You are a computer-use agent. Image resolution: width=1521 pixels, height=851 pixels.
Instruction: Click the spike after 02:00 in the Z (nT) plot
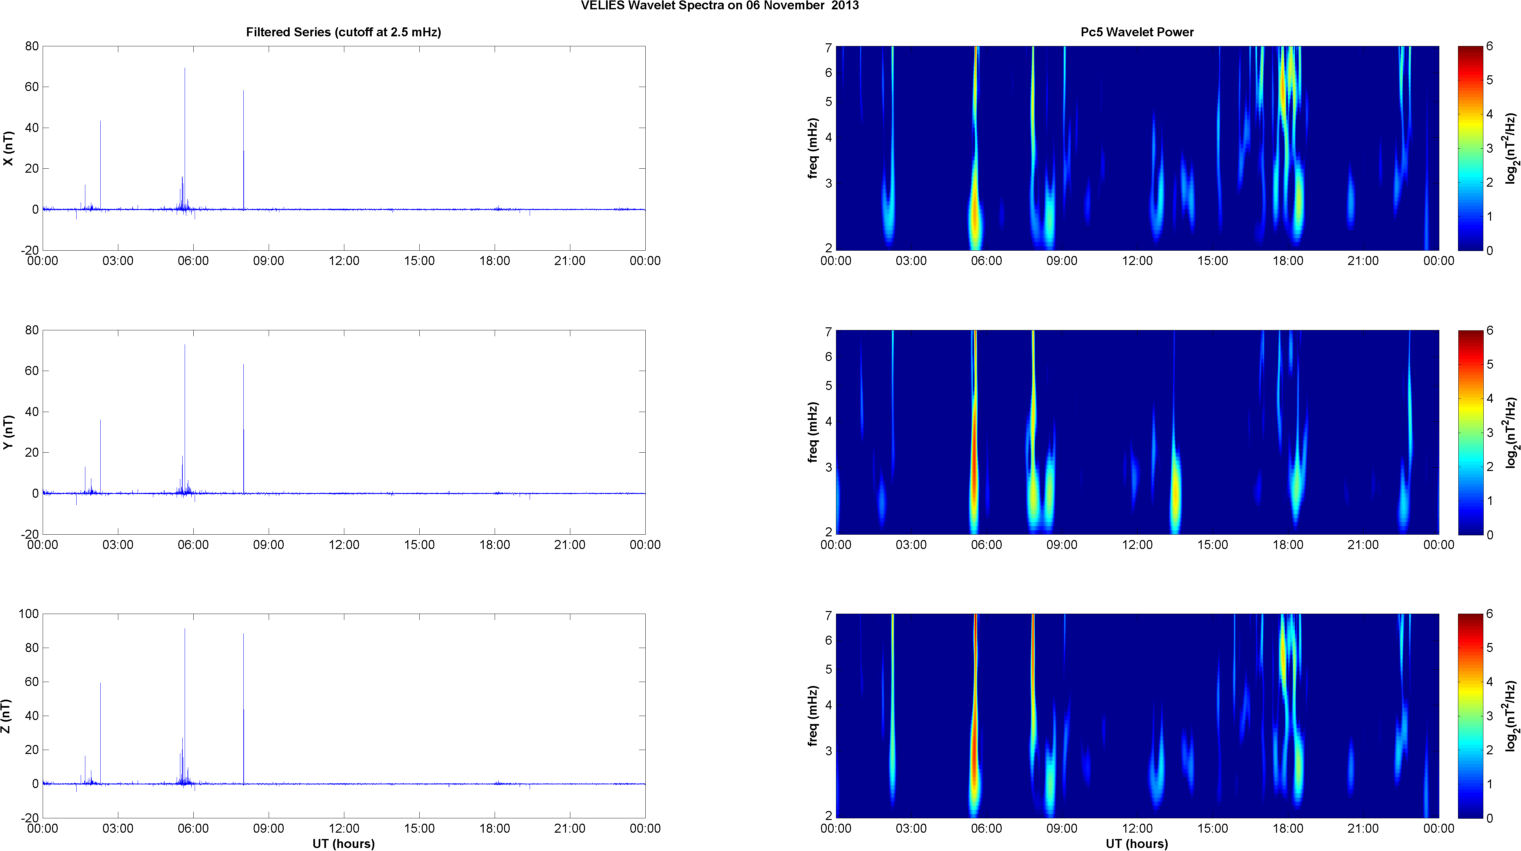100,732
